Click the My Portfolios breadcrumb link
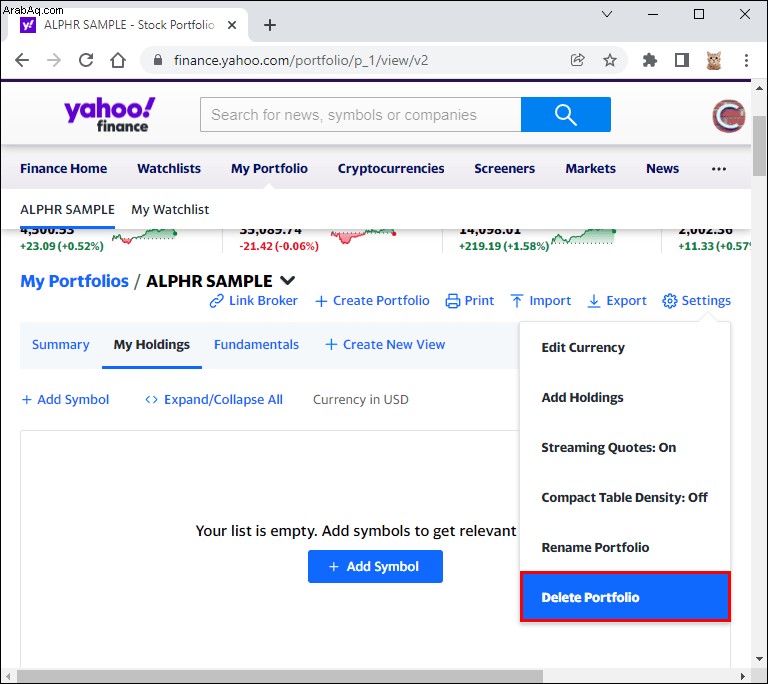 [74, 281]
